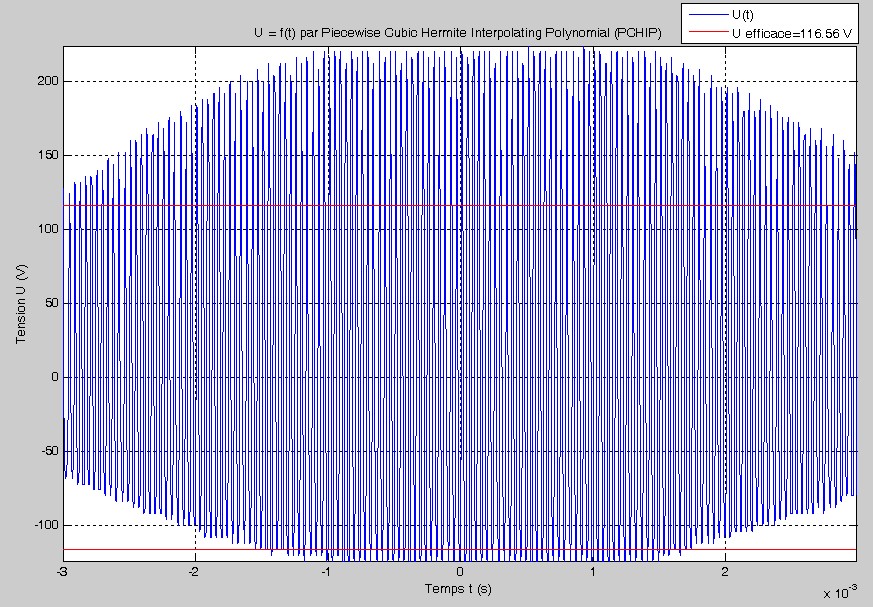Click the y-axis tick label 50
Image resolution: width=873 pixels, height=607 pixels.
tap(50, 303)
